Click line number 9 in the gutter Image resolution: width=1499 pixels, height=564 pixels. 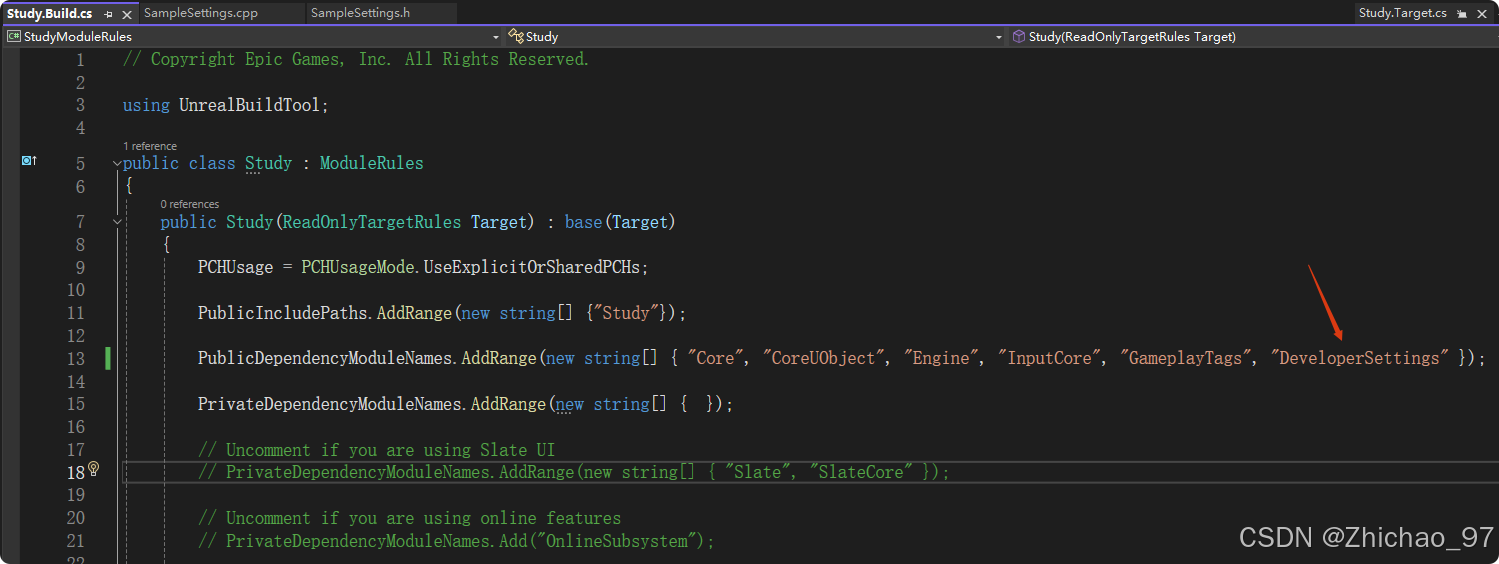[x=80, y=267]
